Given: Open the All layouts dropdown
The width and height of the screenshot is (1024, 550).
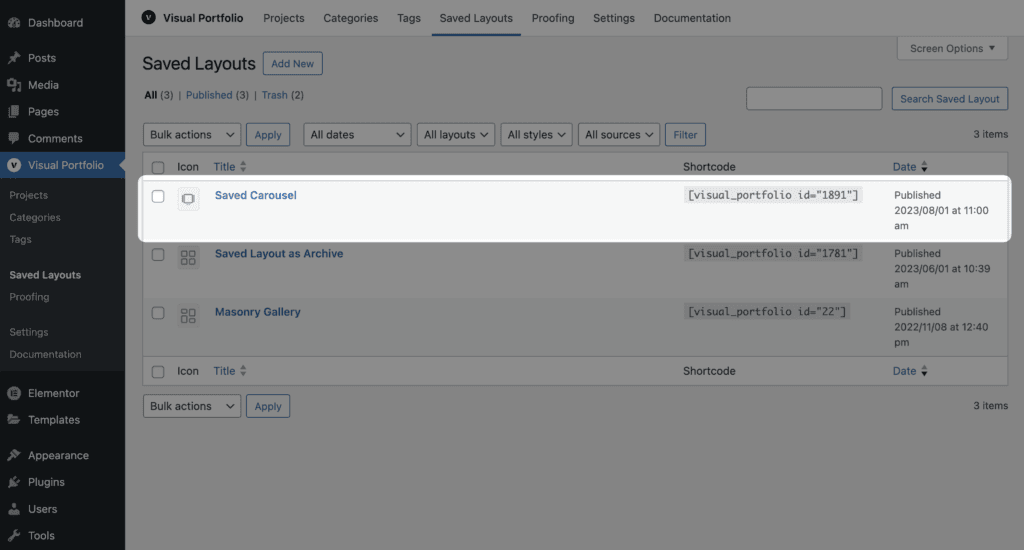Looking at the screenshot, I should click(x=456, y=135).
